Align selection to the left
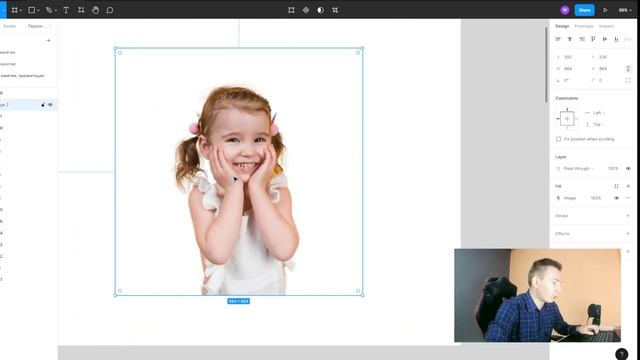 [558, 39]
